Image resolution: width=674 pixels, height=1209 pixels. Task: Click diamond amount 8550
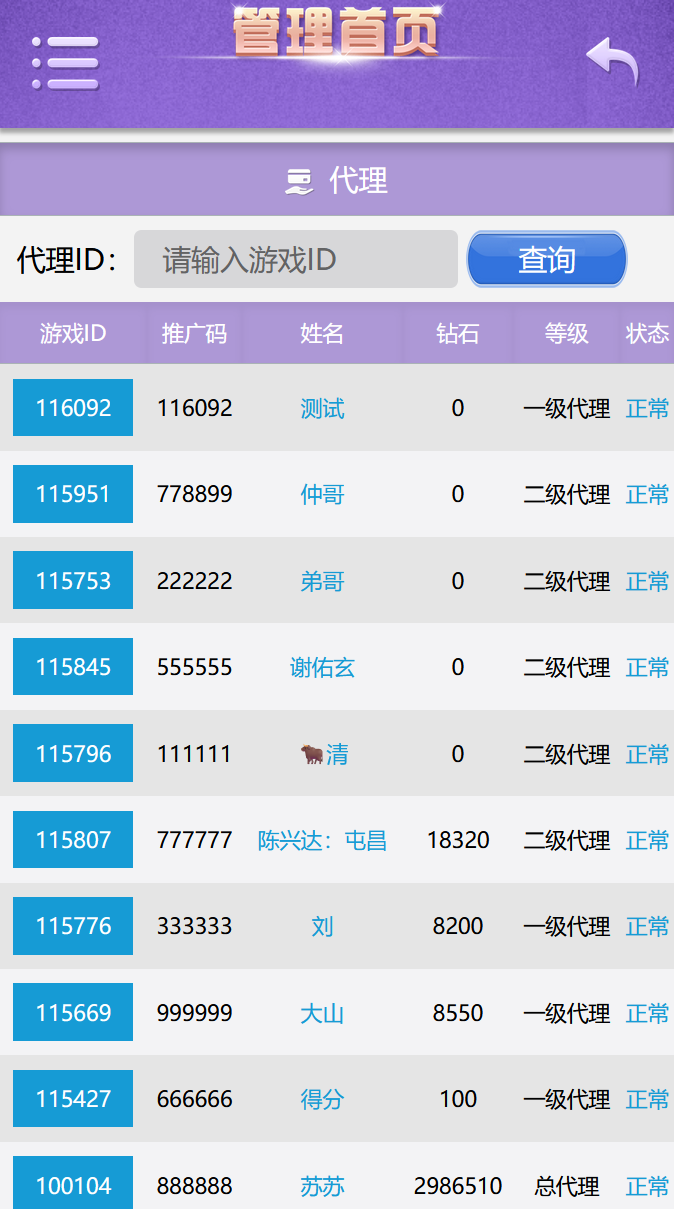[458, 1013]
